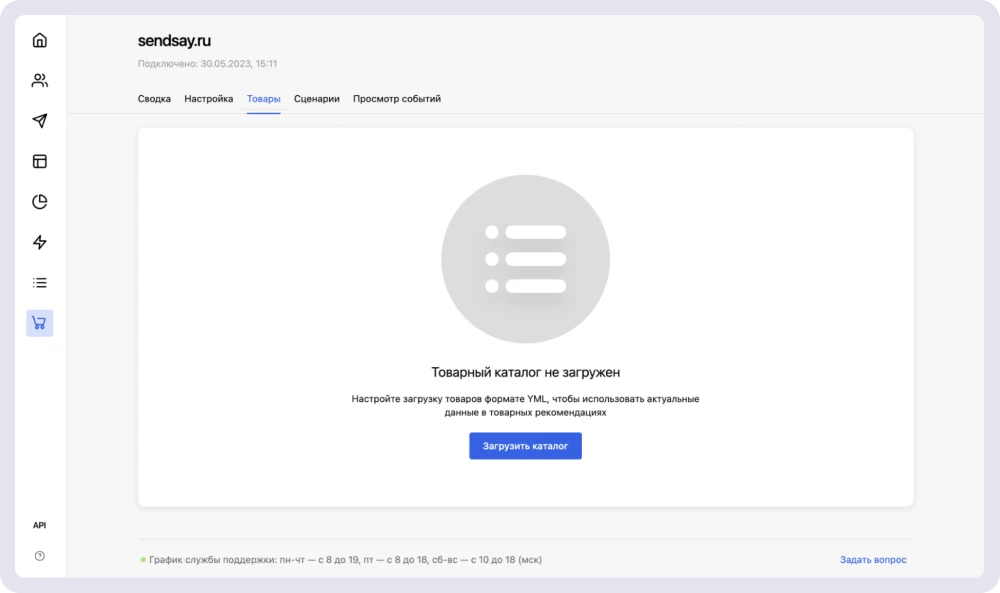Open the pie chart analytics icon
The height and width of the screenshot is (593, 1000).
click(x=40, y=202)
